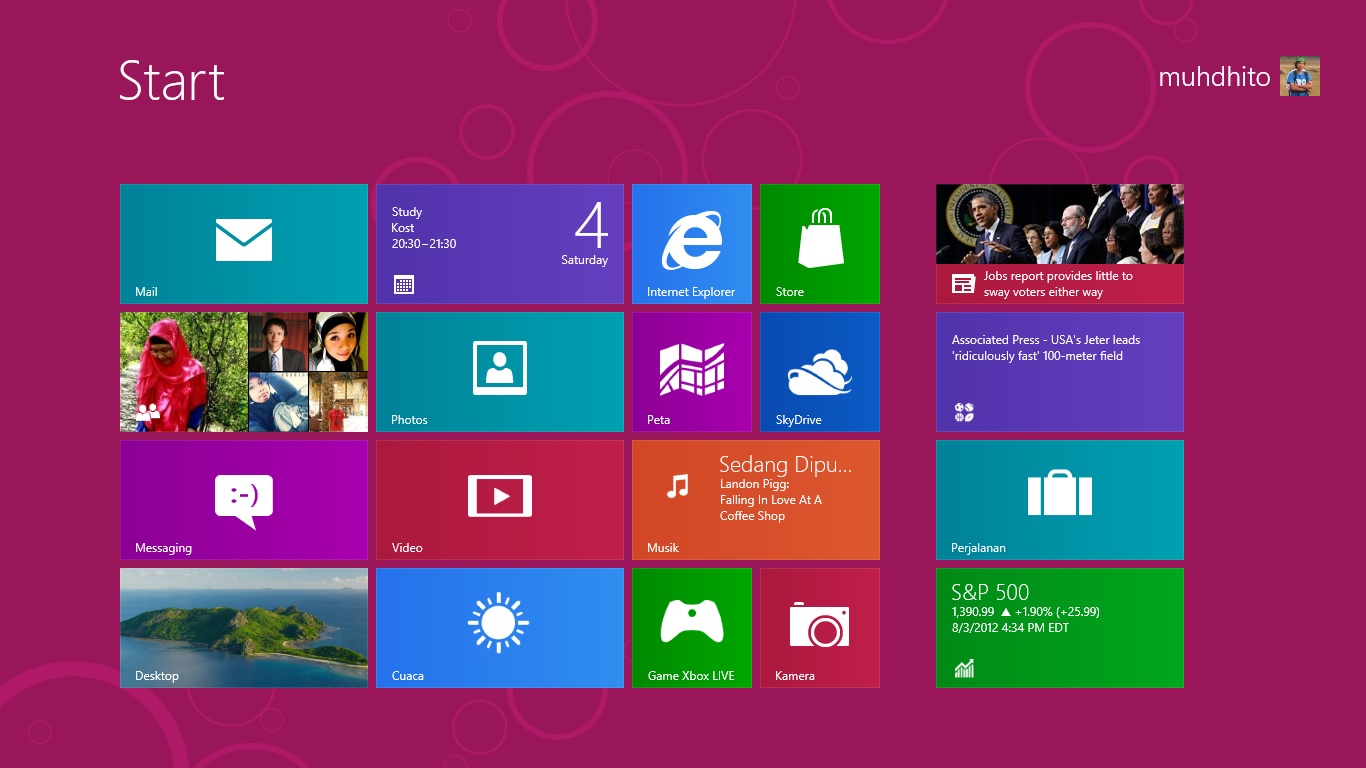This screenshot has width=1366, height=768.
Task: Open Associated Press sports story tile
Action: (x=1059, y=371)
